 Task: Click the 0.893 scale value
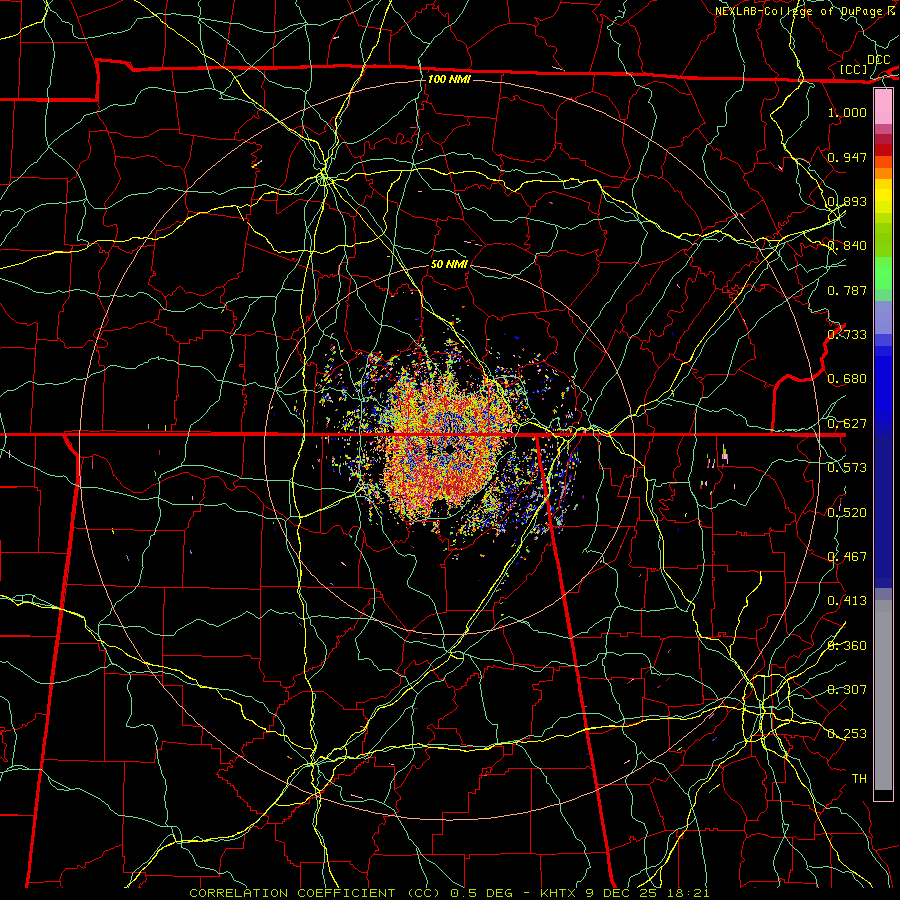pyautogui.click(x=847, y=201)
